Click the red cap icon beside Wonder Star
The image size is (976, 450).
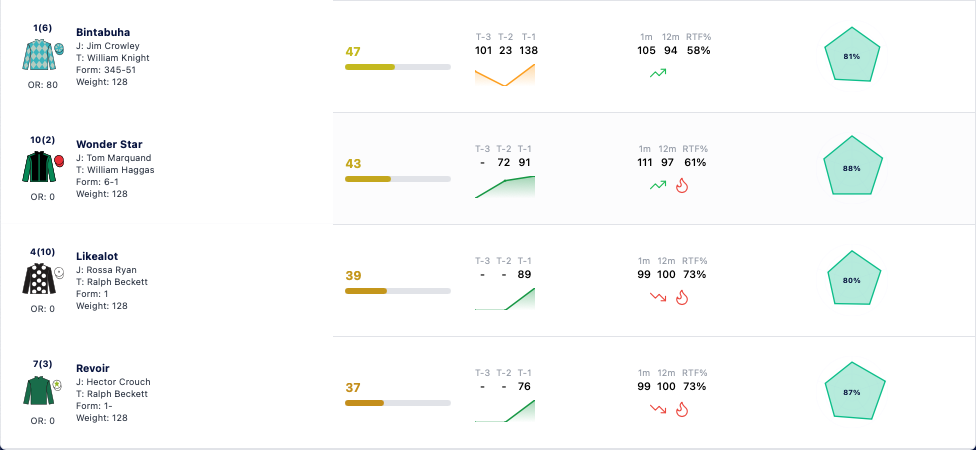click(x=59, y=161)
